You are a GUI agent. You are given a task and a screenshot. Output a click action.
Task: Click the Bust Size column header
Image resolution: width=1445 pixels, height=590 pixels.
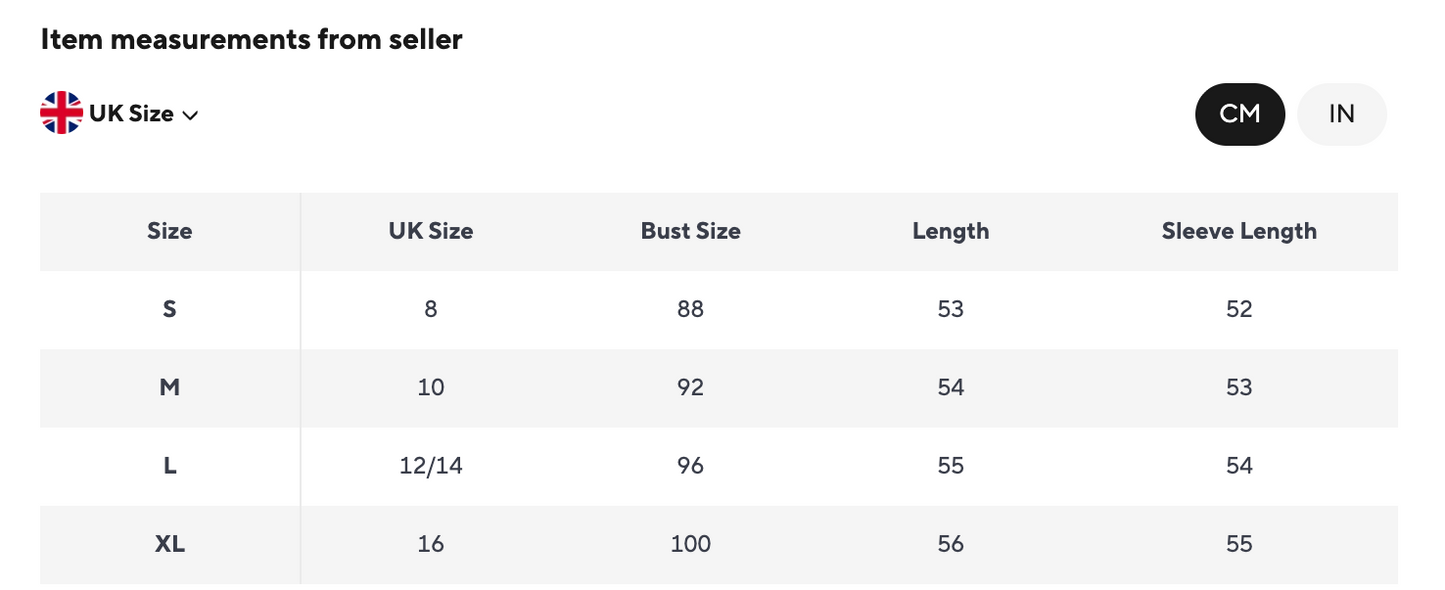tap(690, 231)
